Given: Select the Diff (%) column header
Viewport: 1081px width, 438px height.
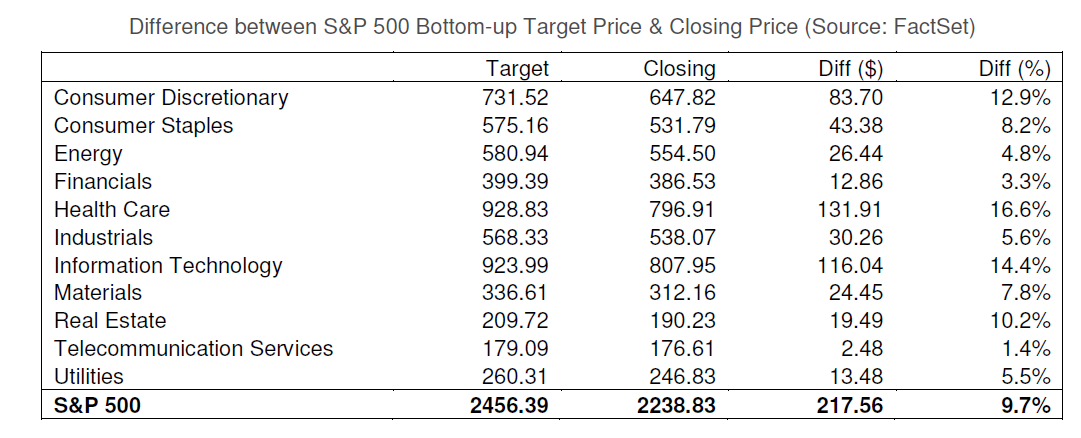Looking at the screenshot, I should (x=1014, y=69).
